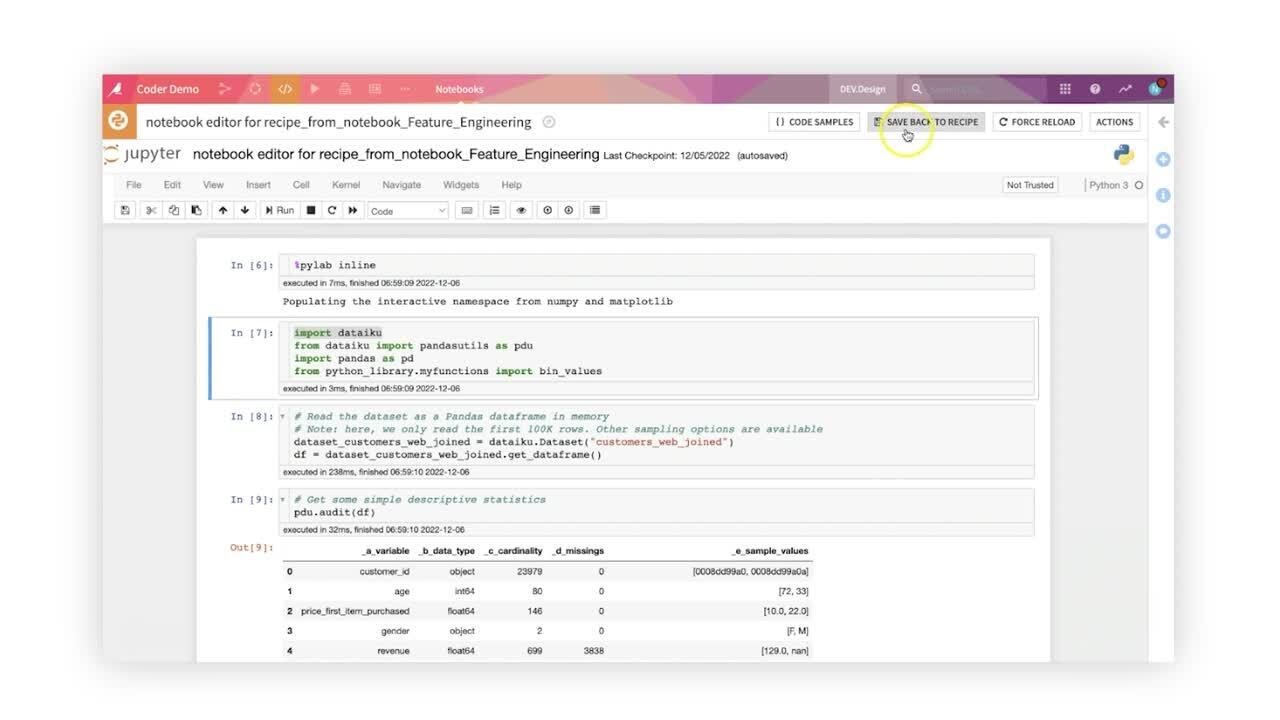
Task: Restart and run all fast-forward icon
Action: (353, 210)
